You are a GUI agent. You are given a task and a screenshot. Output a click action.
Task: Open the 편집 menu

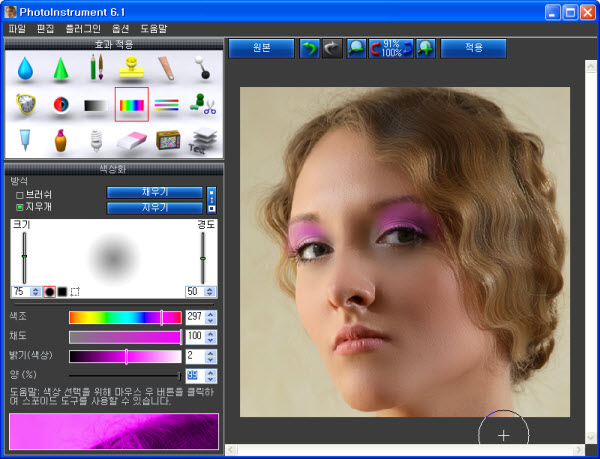[45, 29]
